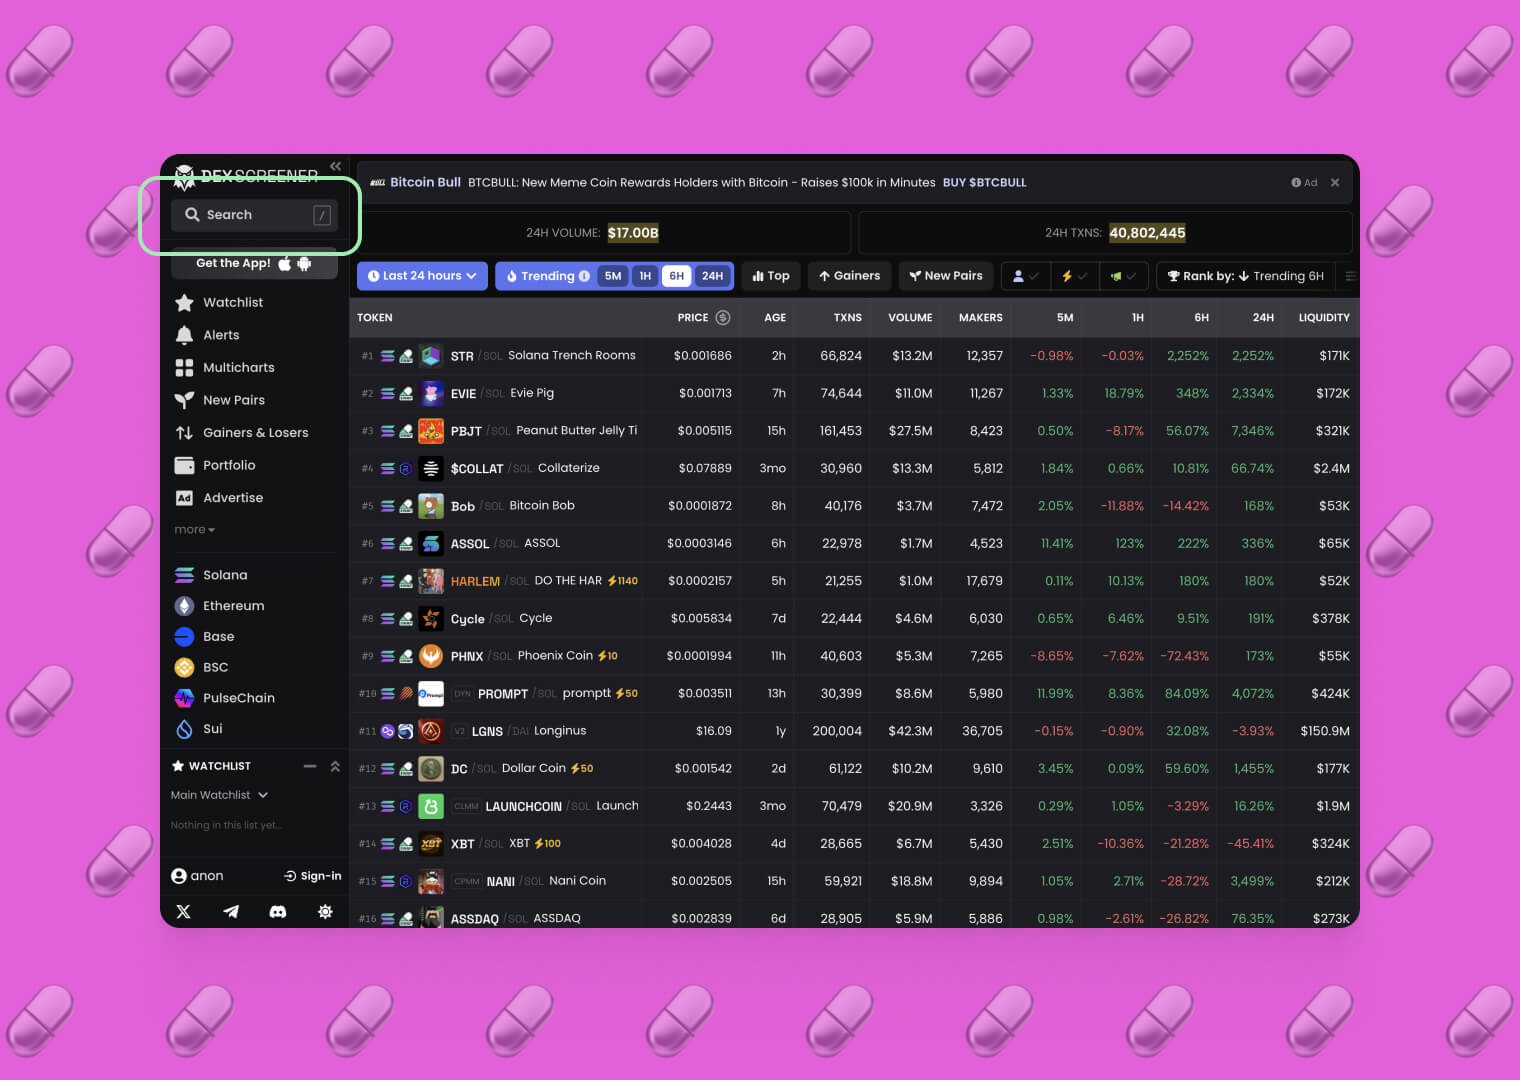Select the Base chain icon

[x=184, y=636]
